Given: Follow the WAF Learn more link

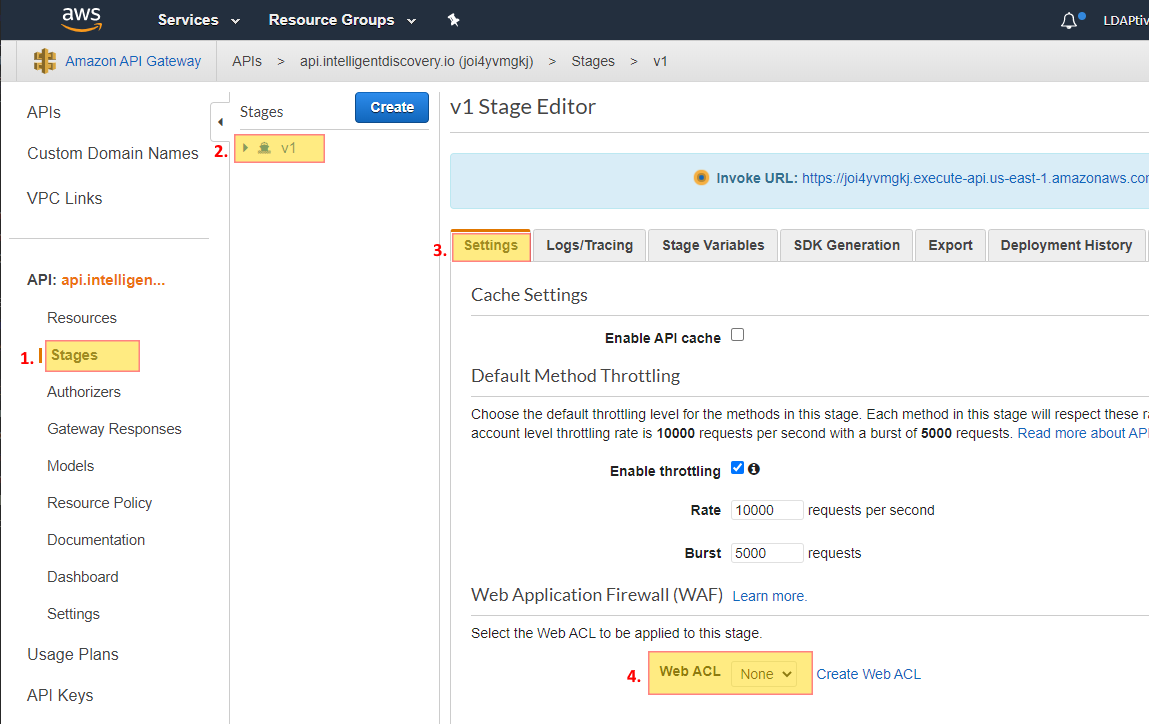Looking at the screenshot, I should click(769, 596).
